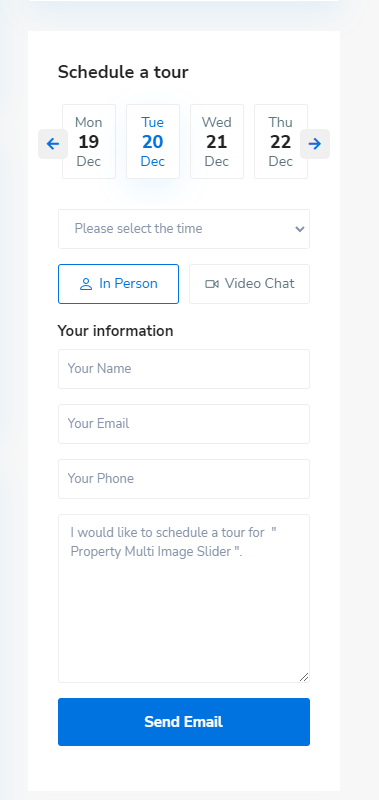Click the right arrow to show next dates
This screenshot has width=379, height=800.
(315, 144)
